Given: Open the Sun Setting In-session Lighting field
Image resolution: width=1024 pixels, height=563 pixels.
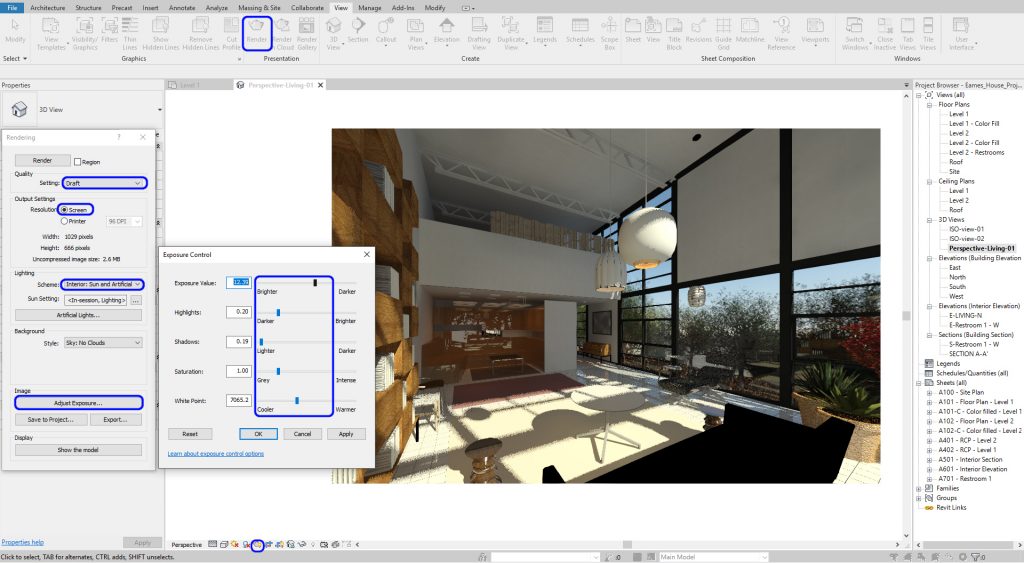Looking at the screenshot, I should 95,300.
